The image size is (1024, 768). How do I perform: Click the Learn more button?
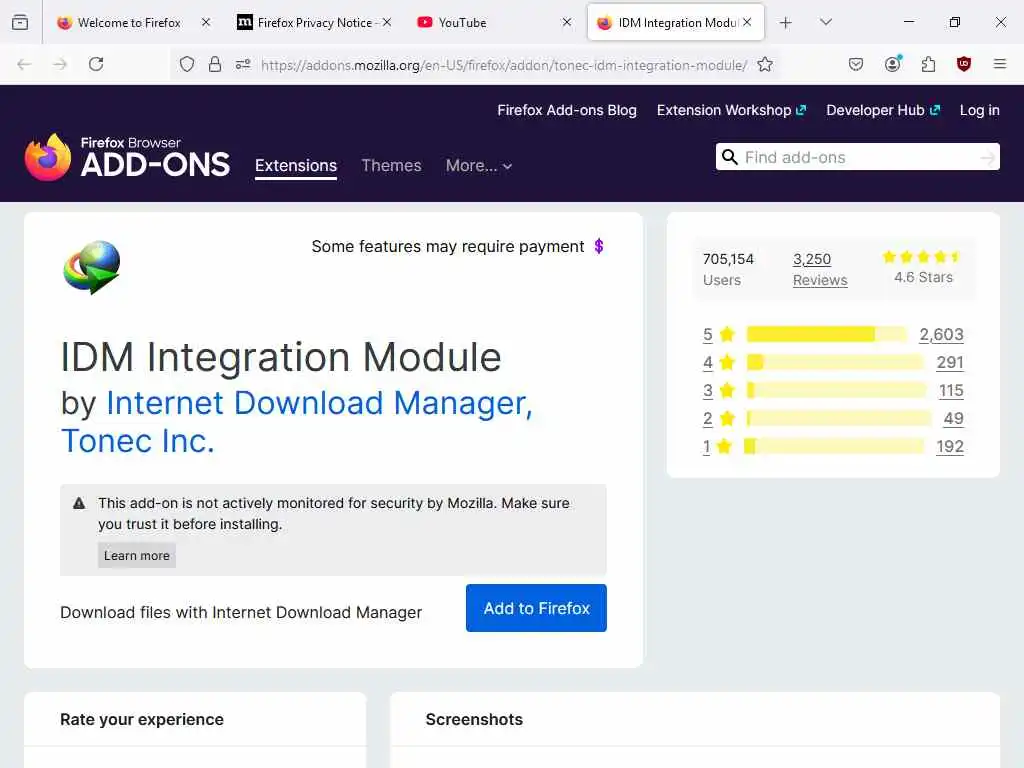click(x=137, y=556)
